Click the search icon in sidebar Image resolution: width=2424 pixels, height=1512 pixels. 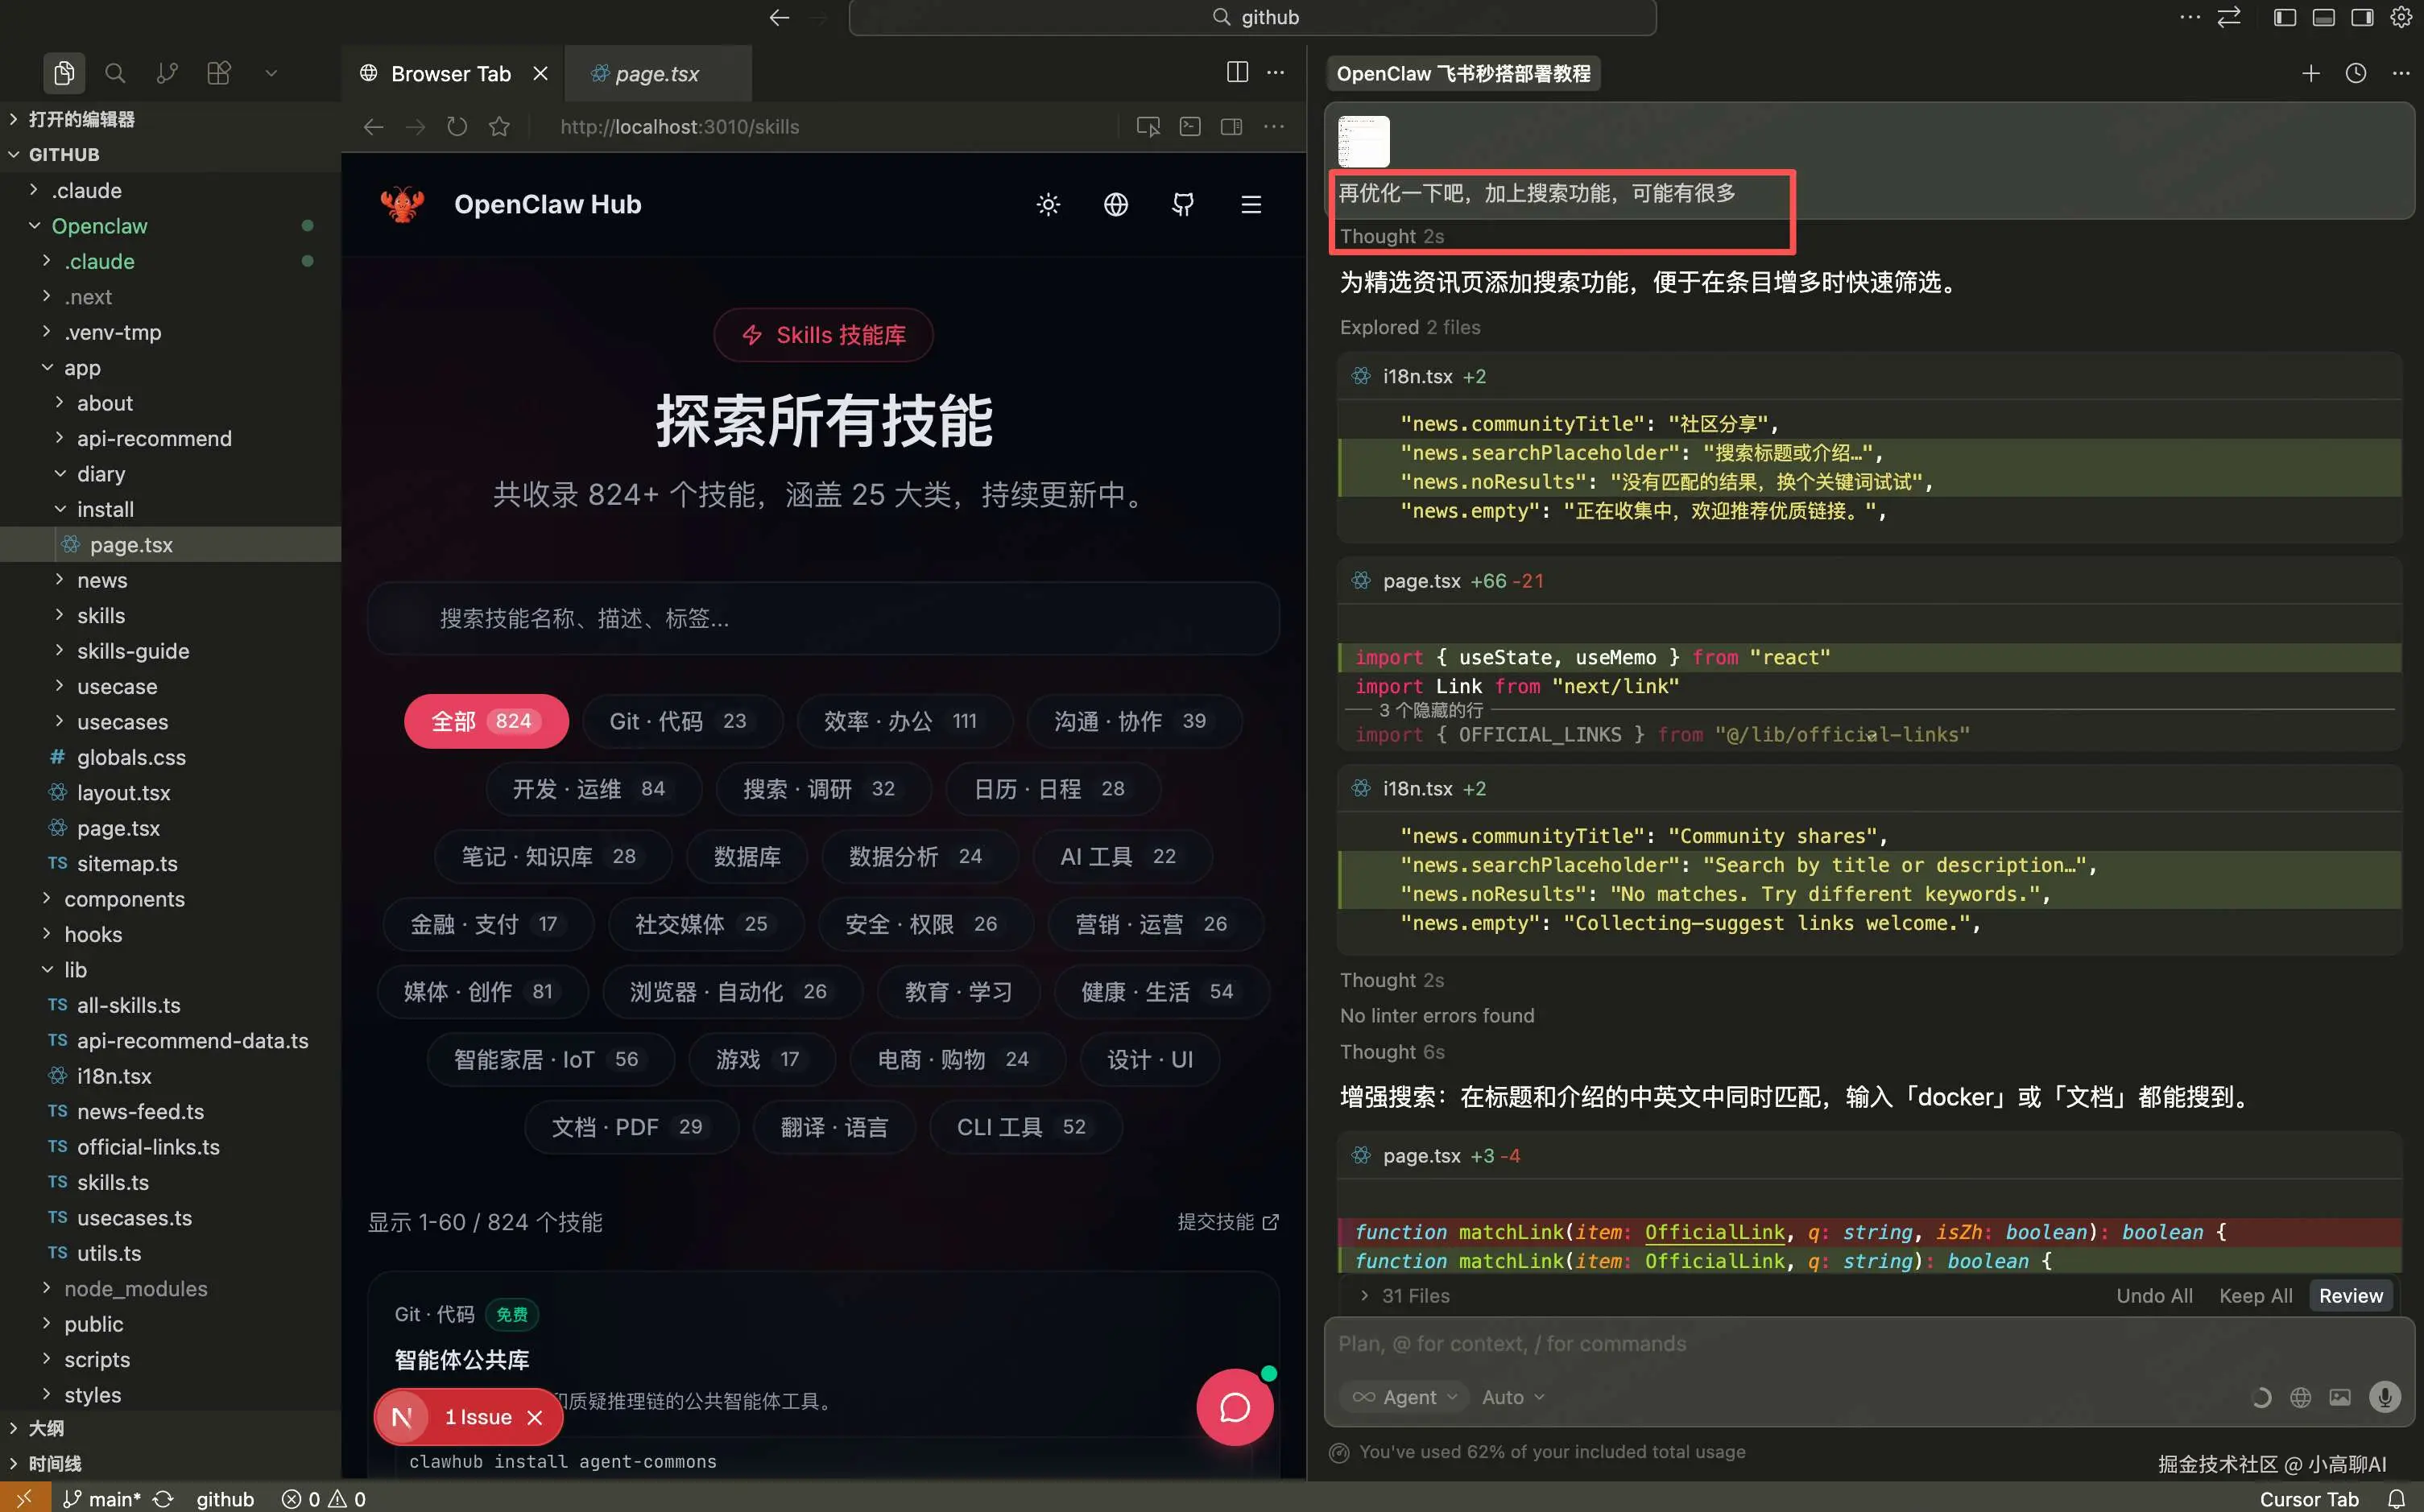pyautogui.click(x=115, y=73)
